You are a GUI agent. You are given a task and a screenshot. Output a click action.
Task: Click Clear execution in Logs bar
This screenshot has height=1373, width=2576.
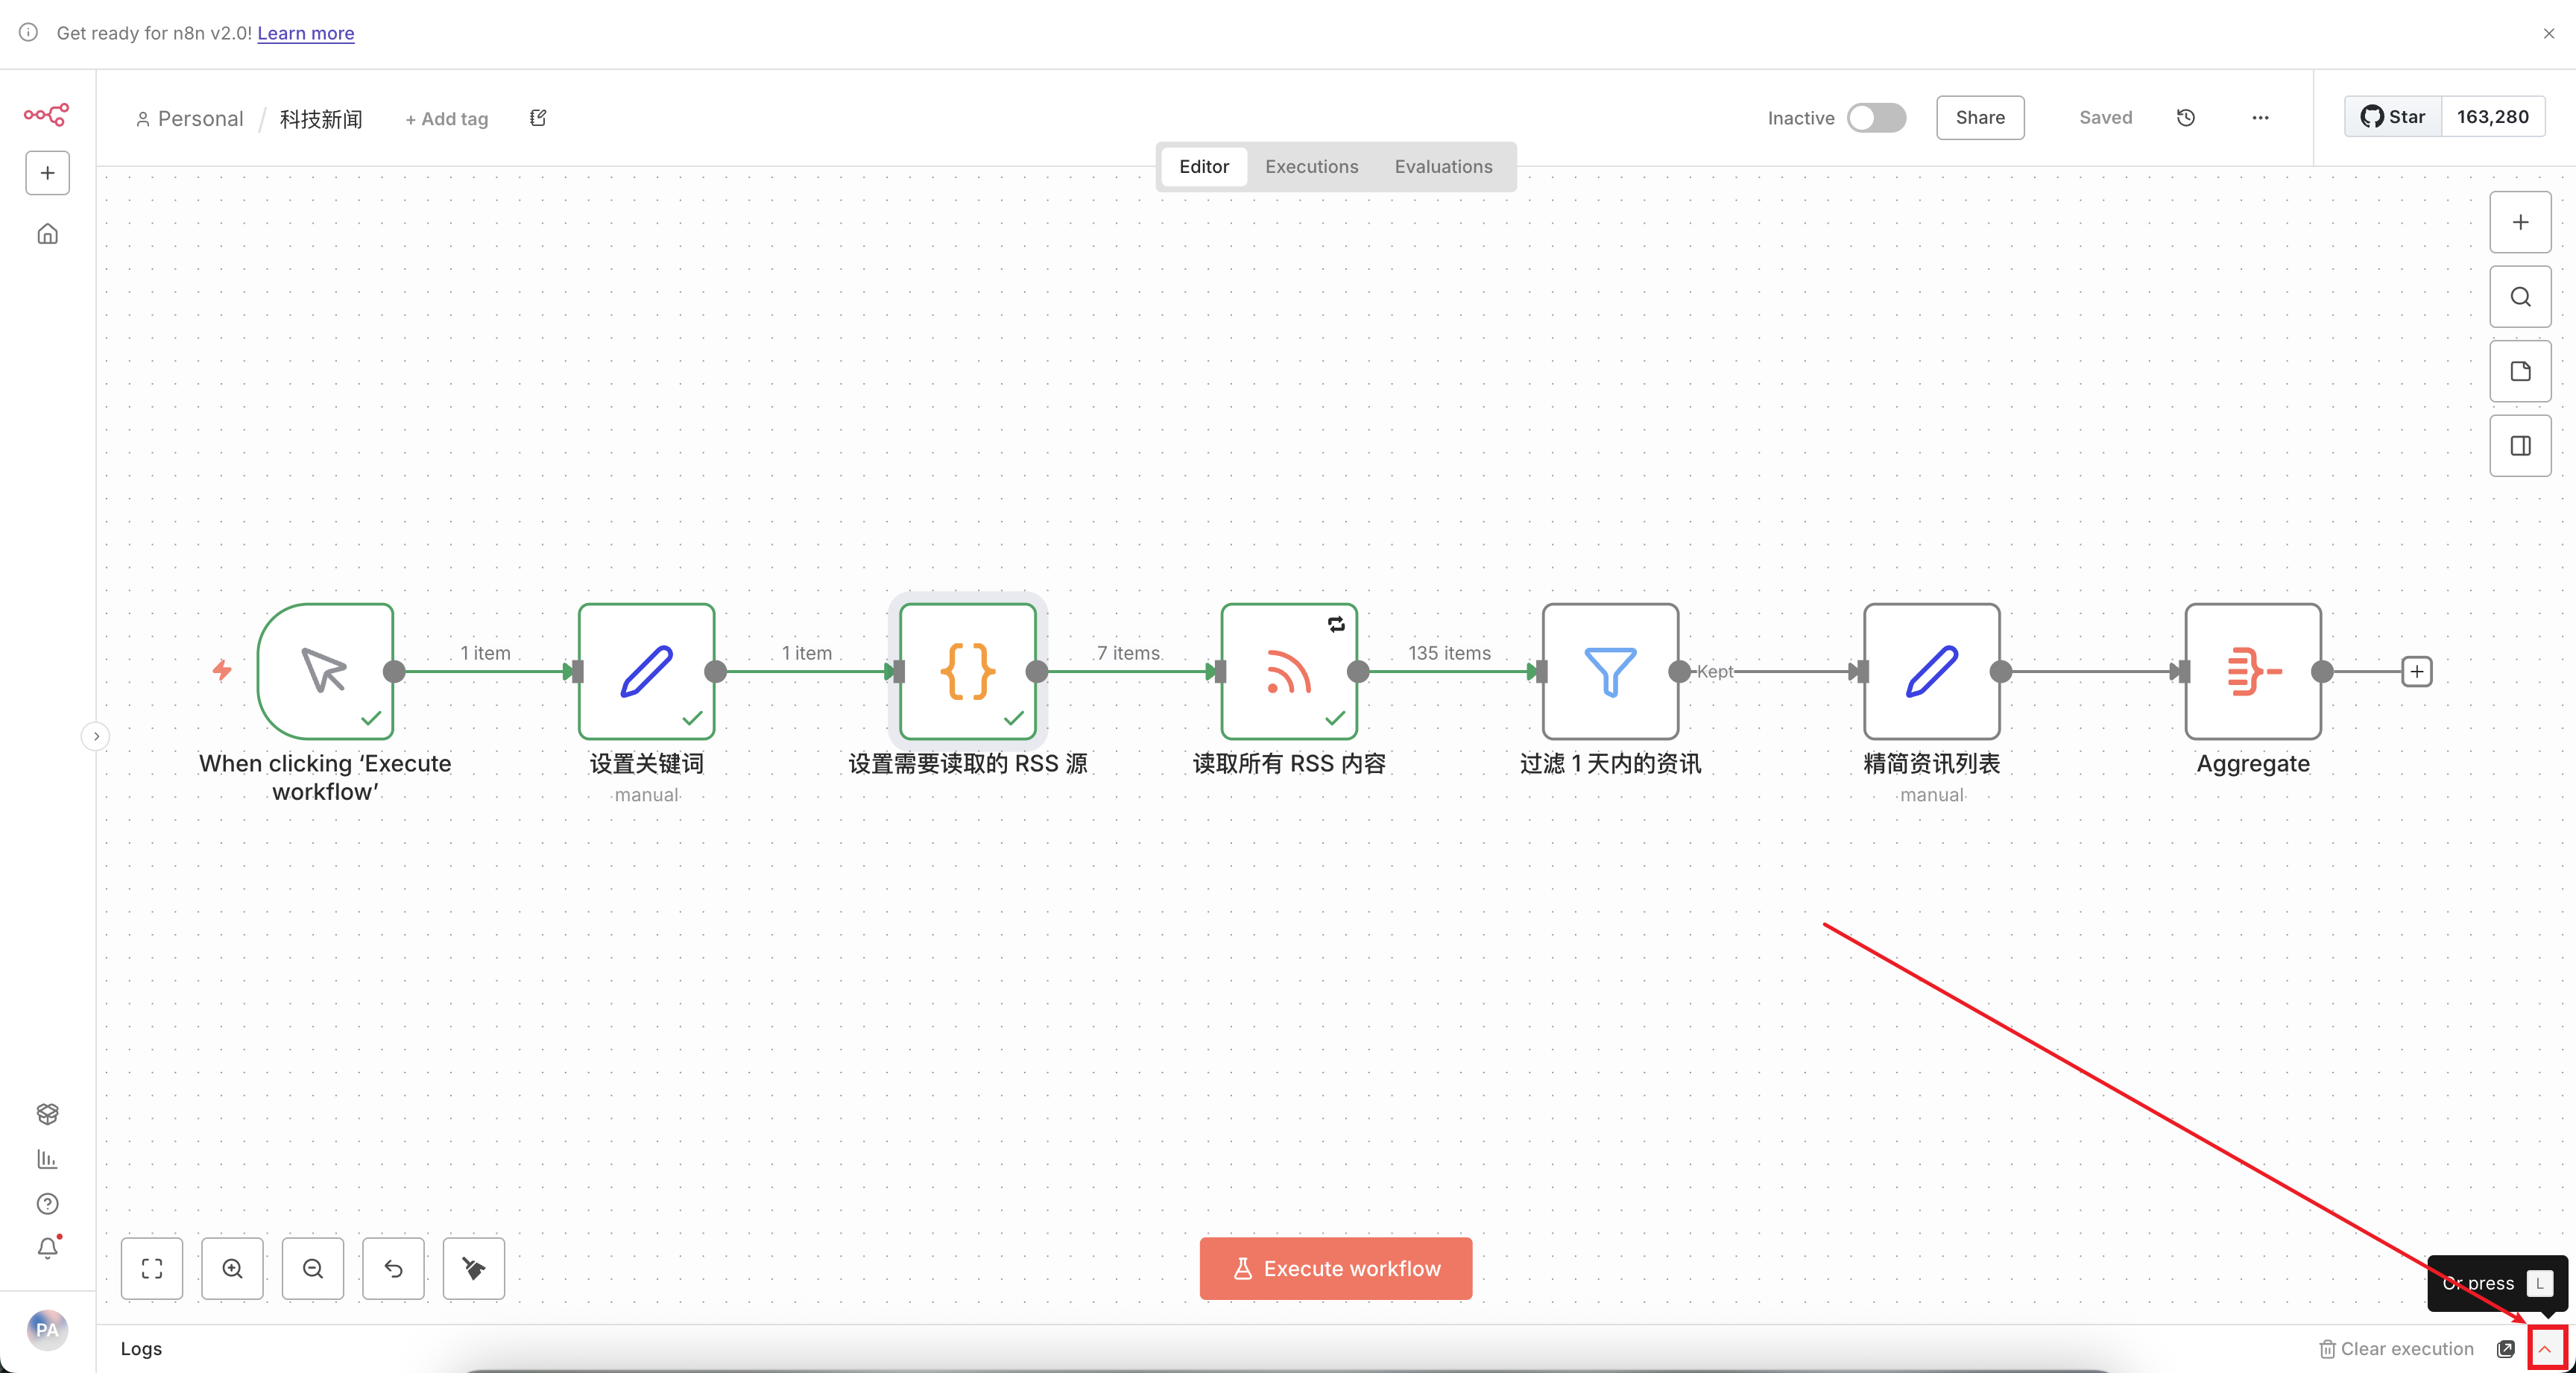coord(2396,1349)
